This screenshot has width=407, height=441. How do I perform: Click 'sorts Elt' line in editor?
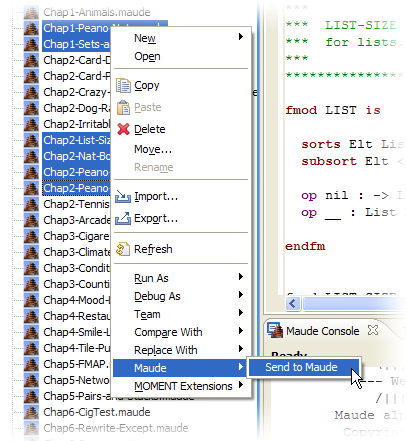353,144
